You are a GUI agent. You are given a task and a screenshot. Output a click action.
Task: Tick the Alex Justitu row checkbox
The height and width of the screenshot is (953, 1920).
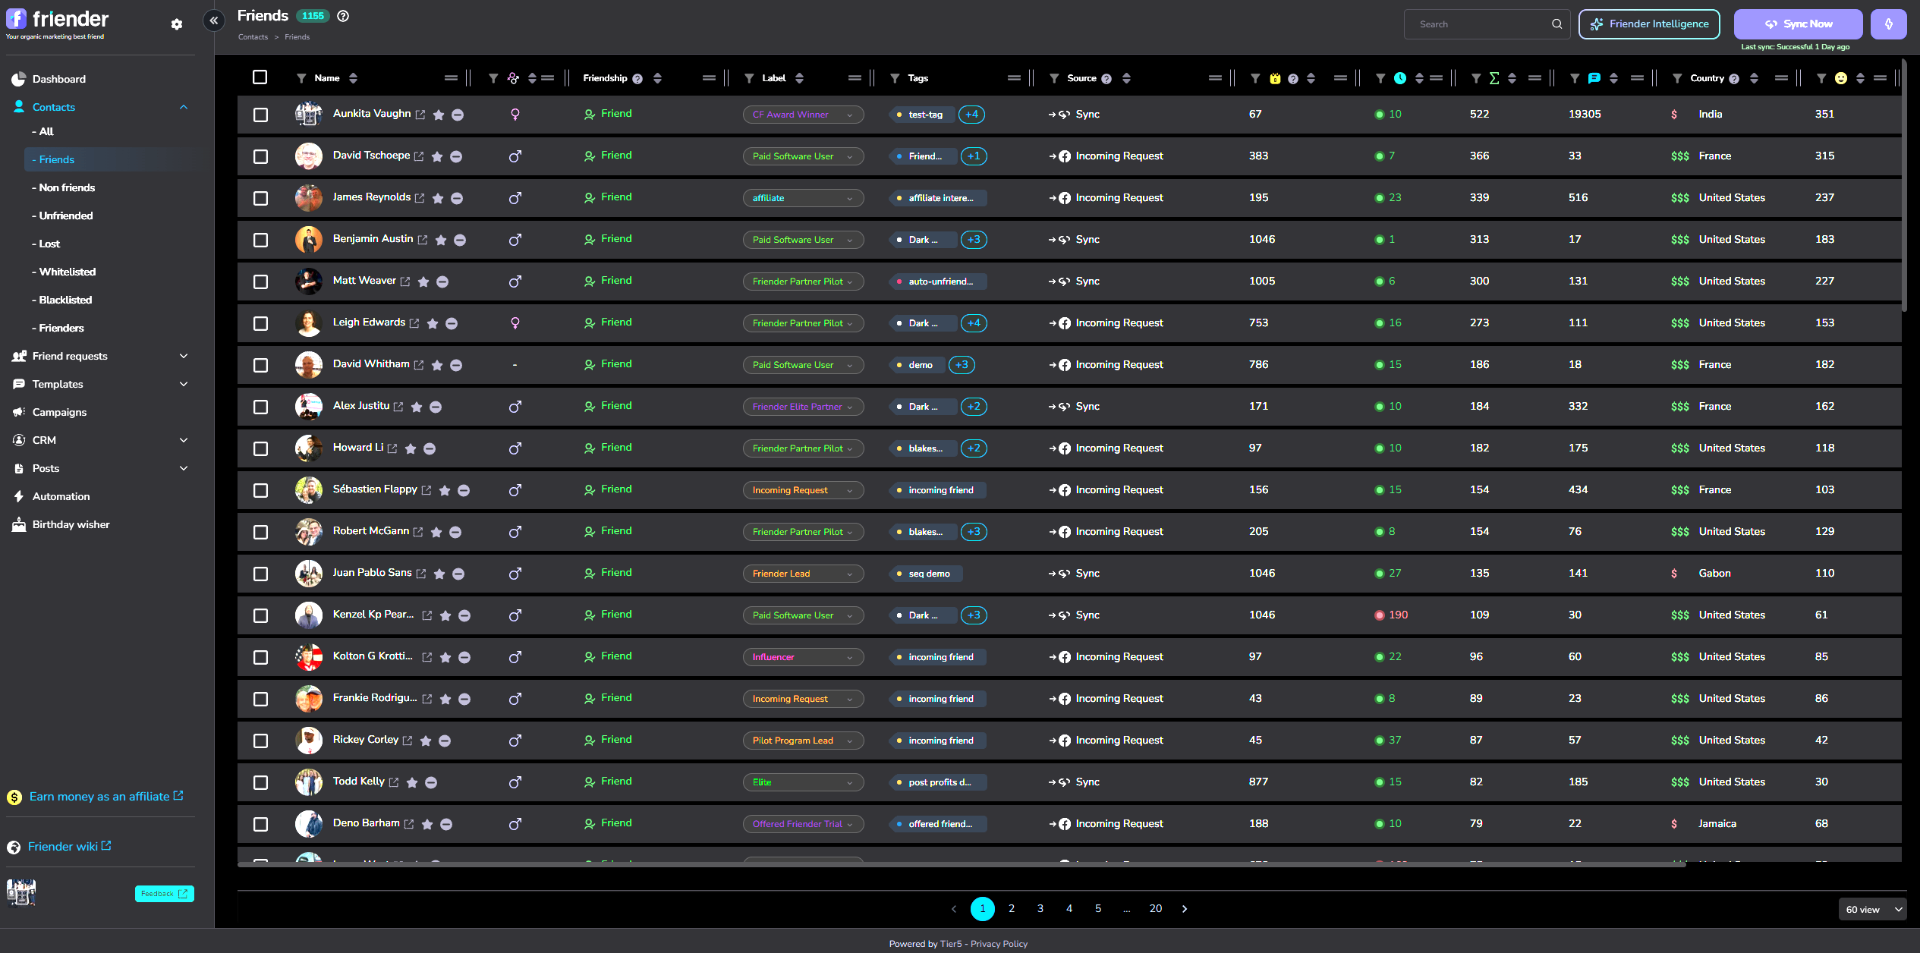[261, 407]
